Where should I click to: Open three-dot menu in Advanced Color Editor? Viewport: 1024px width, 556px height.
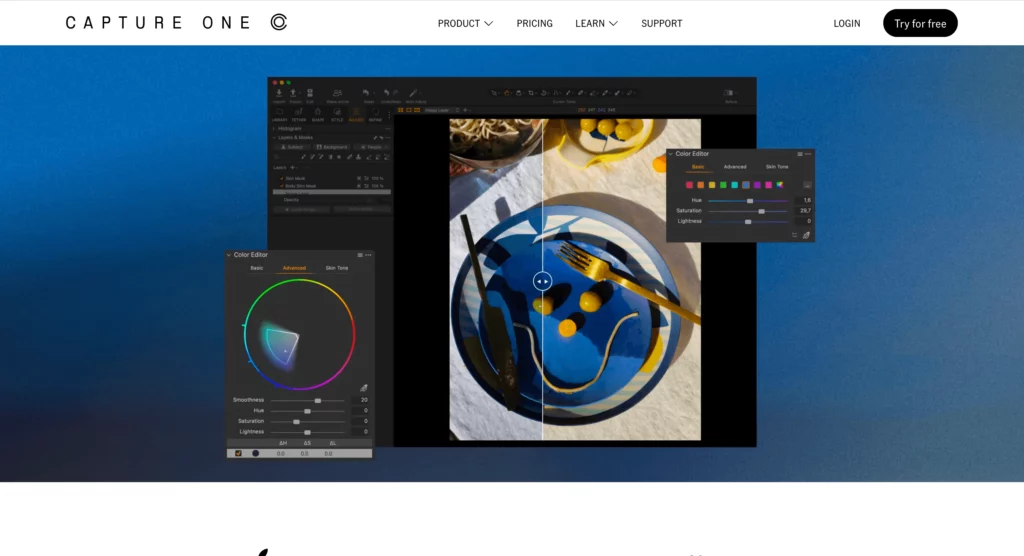368,255
